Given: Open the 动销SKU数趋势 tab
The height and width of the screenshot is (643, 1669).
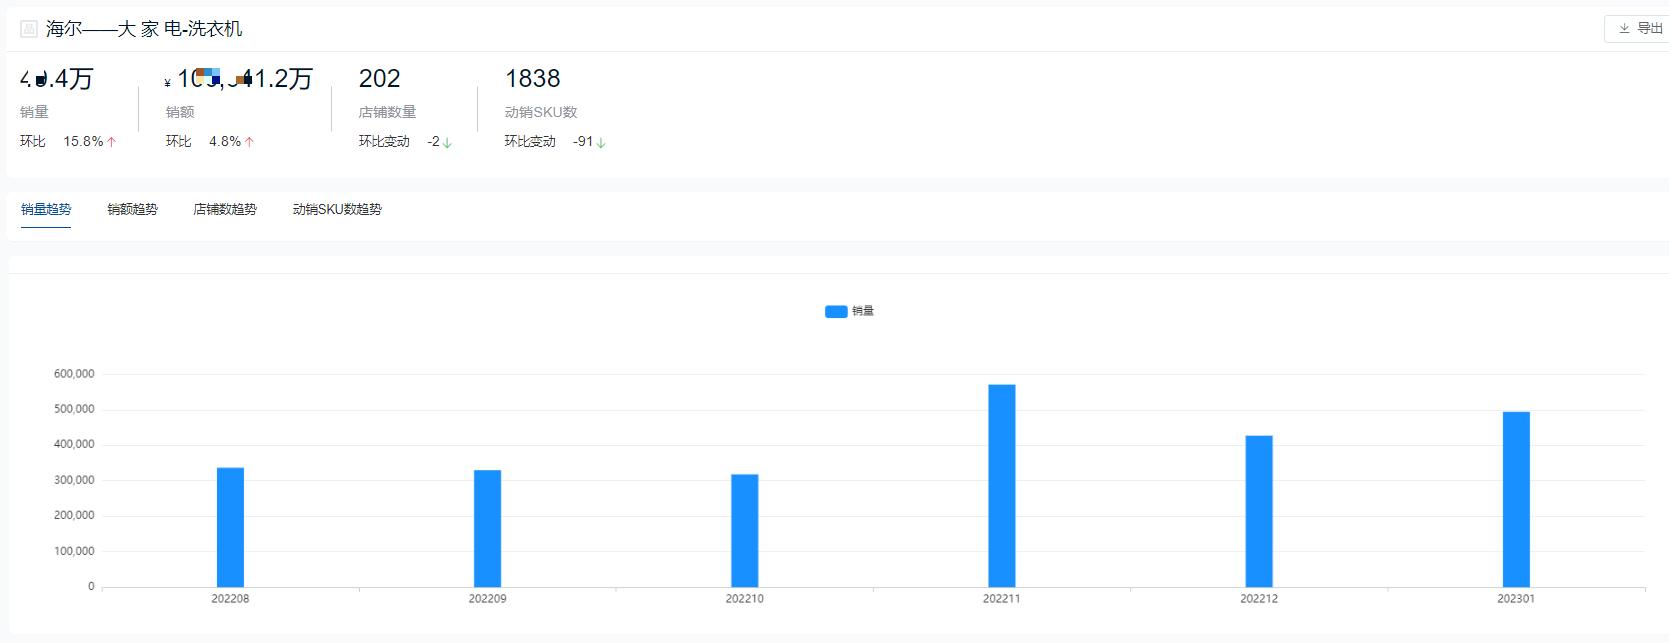Looking at the screenshot, I should click(337, 209).
